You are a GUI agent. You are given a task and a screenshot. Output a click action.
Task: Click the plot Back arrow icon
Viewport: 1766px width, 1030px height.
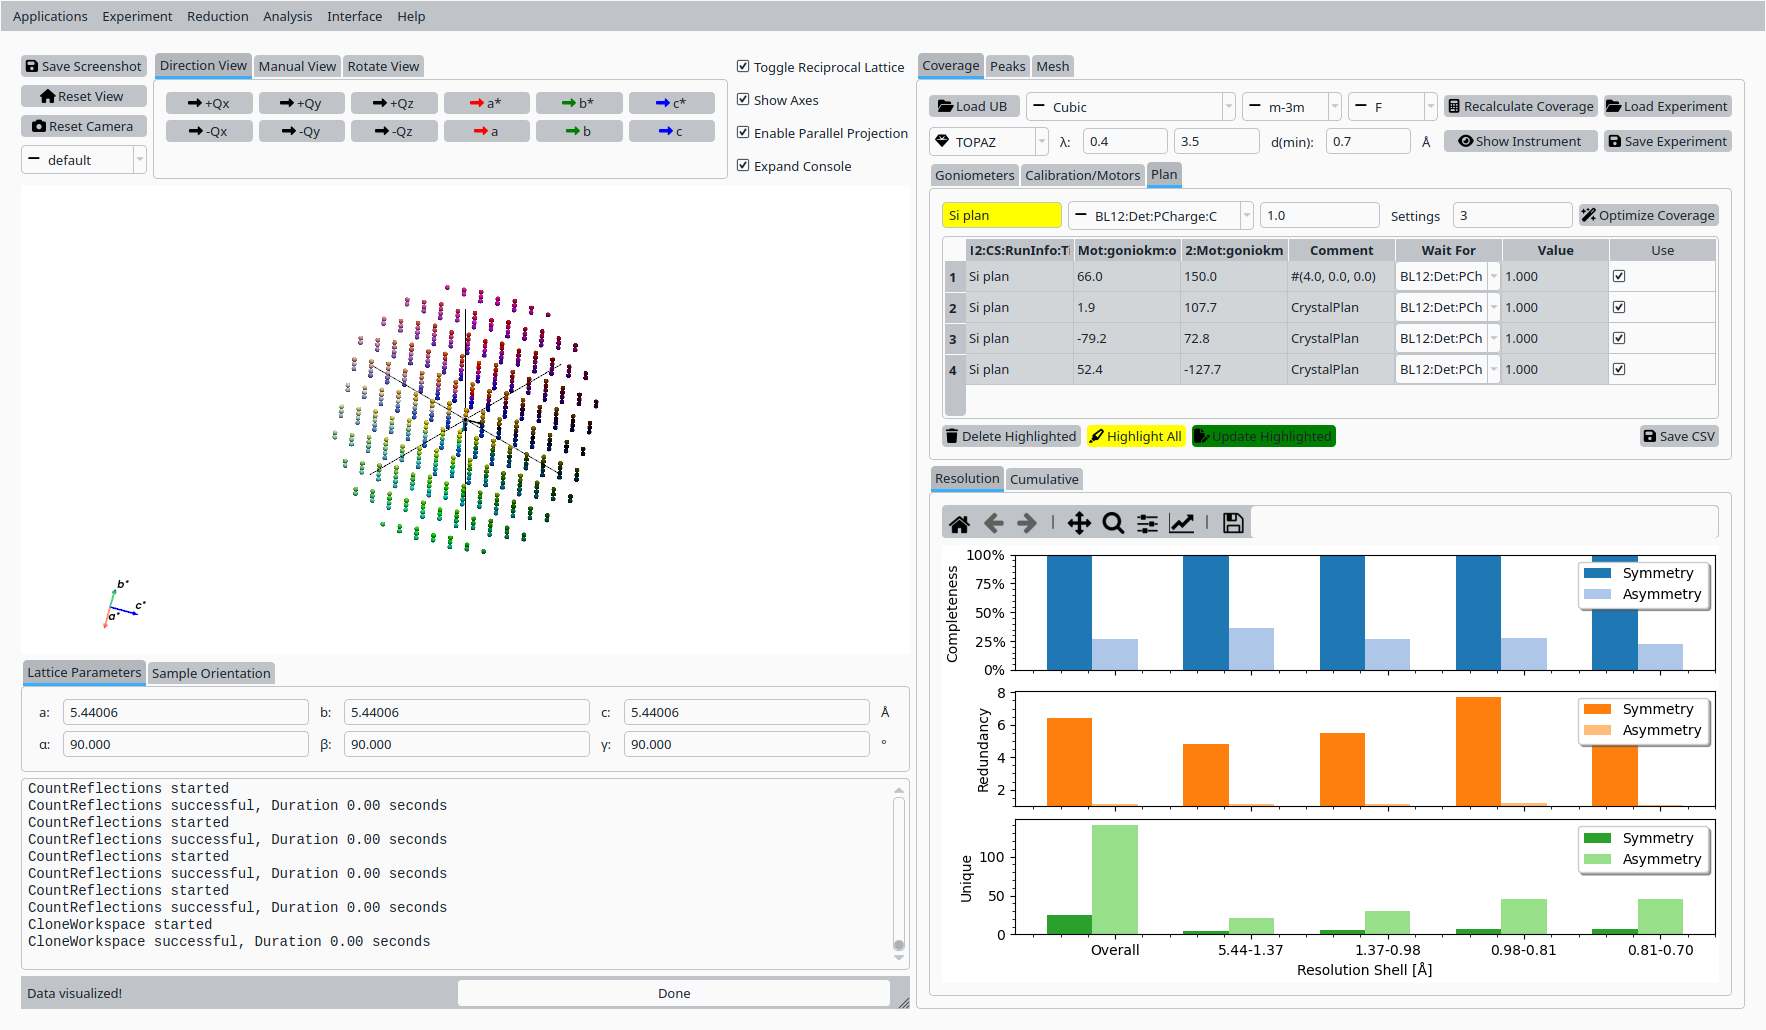993,523
